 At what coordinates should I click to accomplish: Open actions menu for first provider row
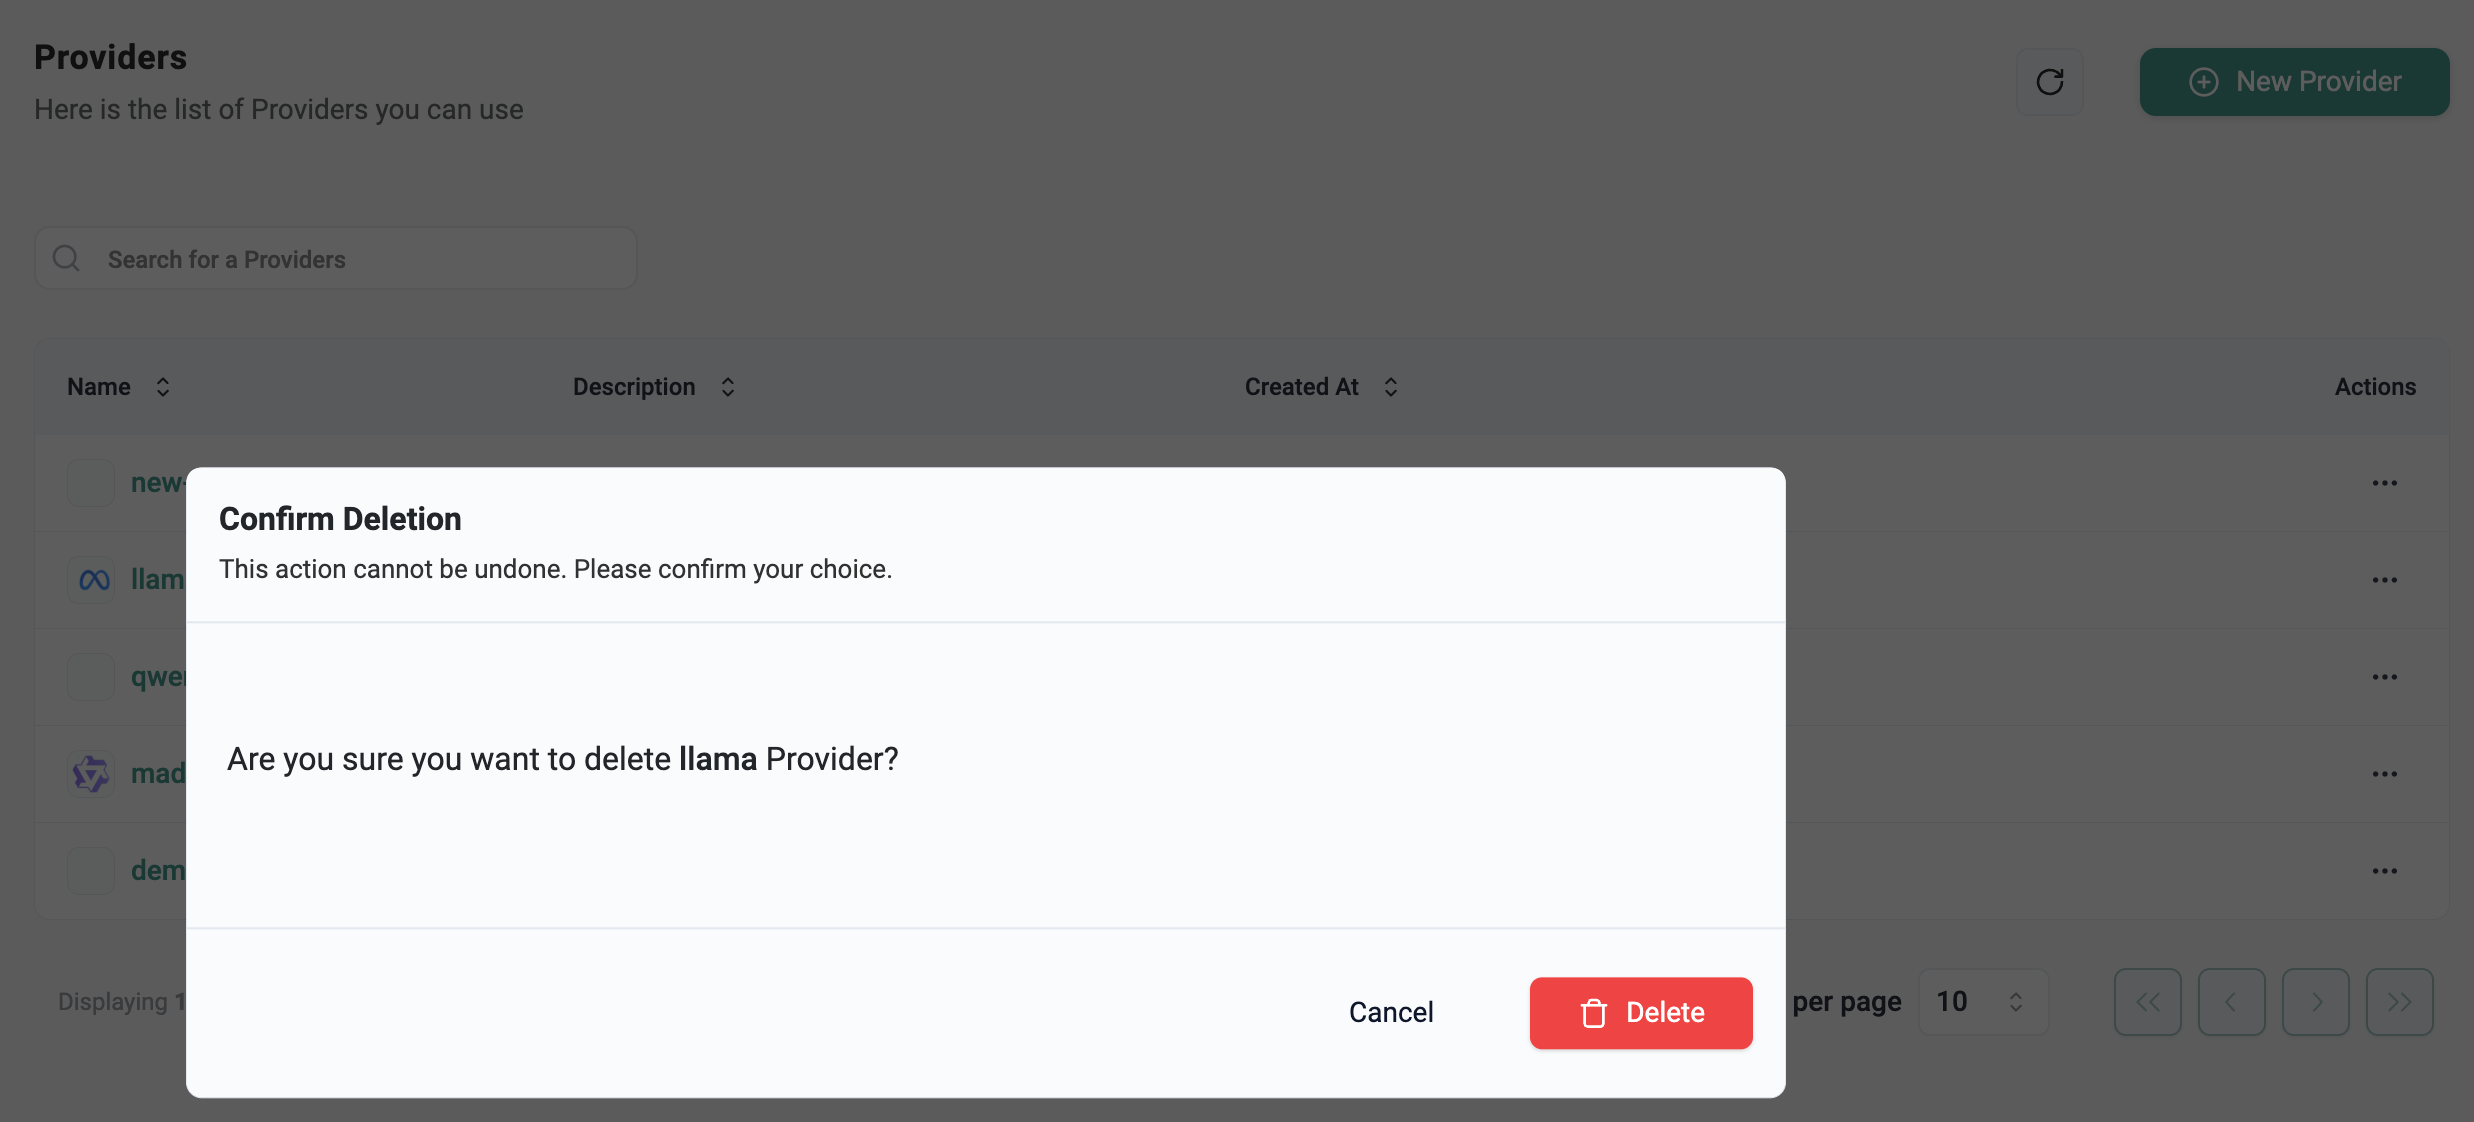click(2384, 483)
